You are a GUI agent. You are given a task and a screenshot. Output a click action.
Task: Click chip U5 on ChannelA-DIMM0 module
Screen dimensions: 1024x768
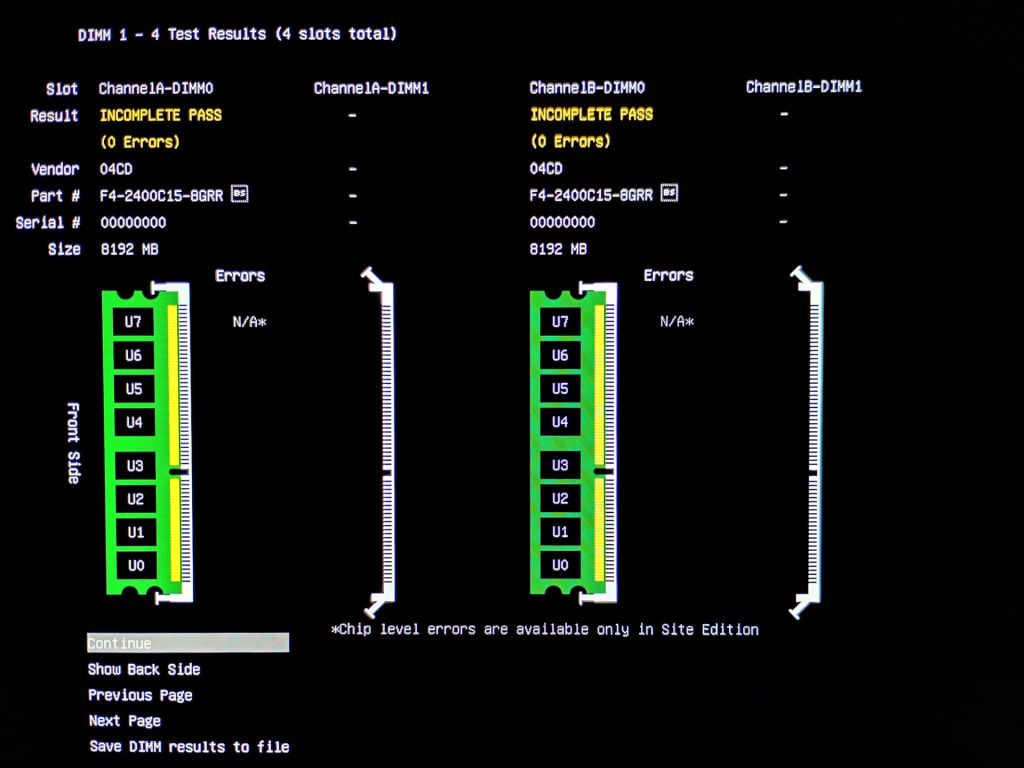tap(133, 389)
